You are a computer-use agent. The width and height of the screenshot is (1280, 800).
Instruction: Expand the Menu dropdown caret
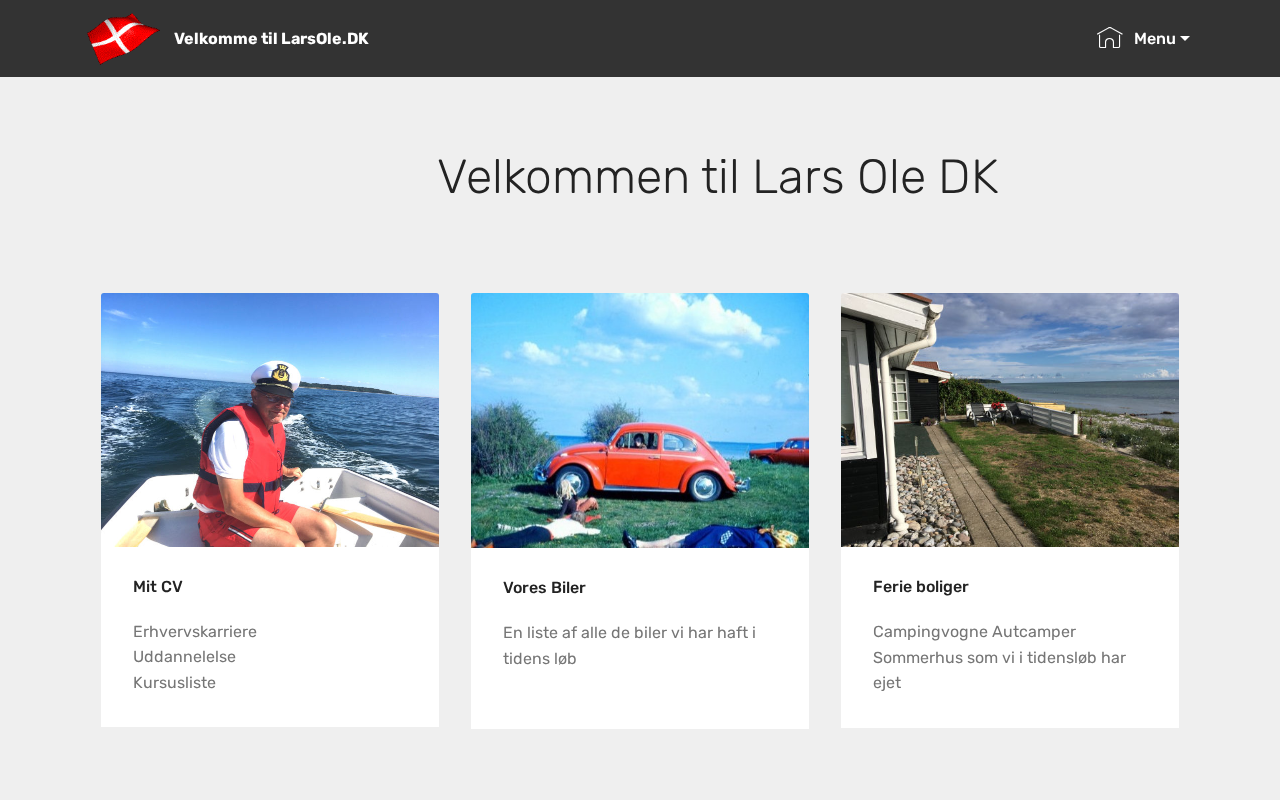click(1185, 39)
